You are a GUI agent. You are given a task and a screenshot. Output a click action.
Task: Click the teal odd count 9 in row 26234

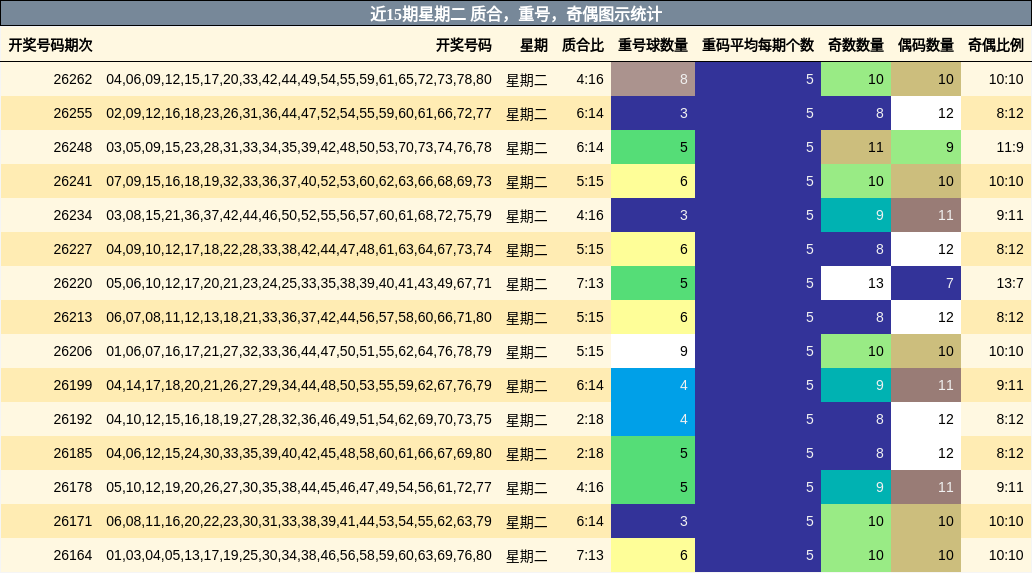(856, 215)
